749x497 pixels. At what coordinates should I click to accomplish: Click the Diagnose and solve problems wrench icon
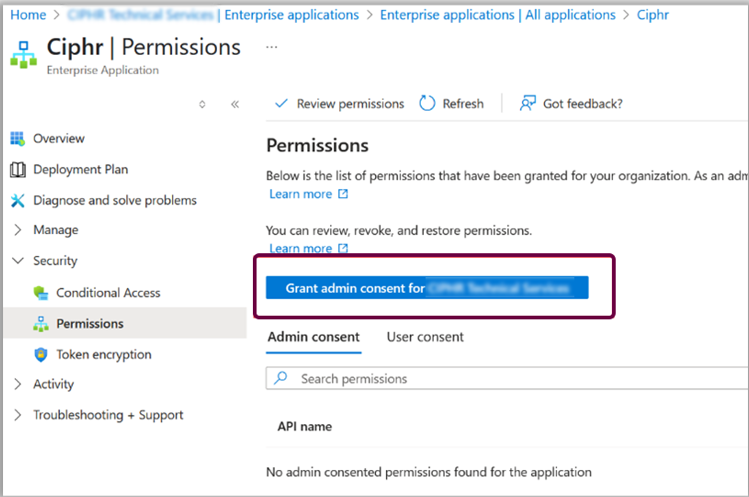tap(18, 201)
